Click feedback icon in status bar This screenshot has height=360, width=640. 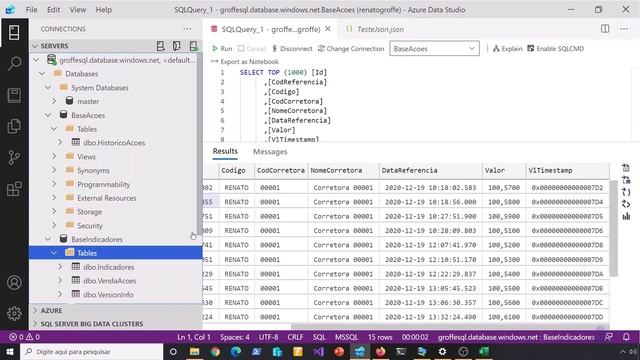608,337
